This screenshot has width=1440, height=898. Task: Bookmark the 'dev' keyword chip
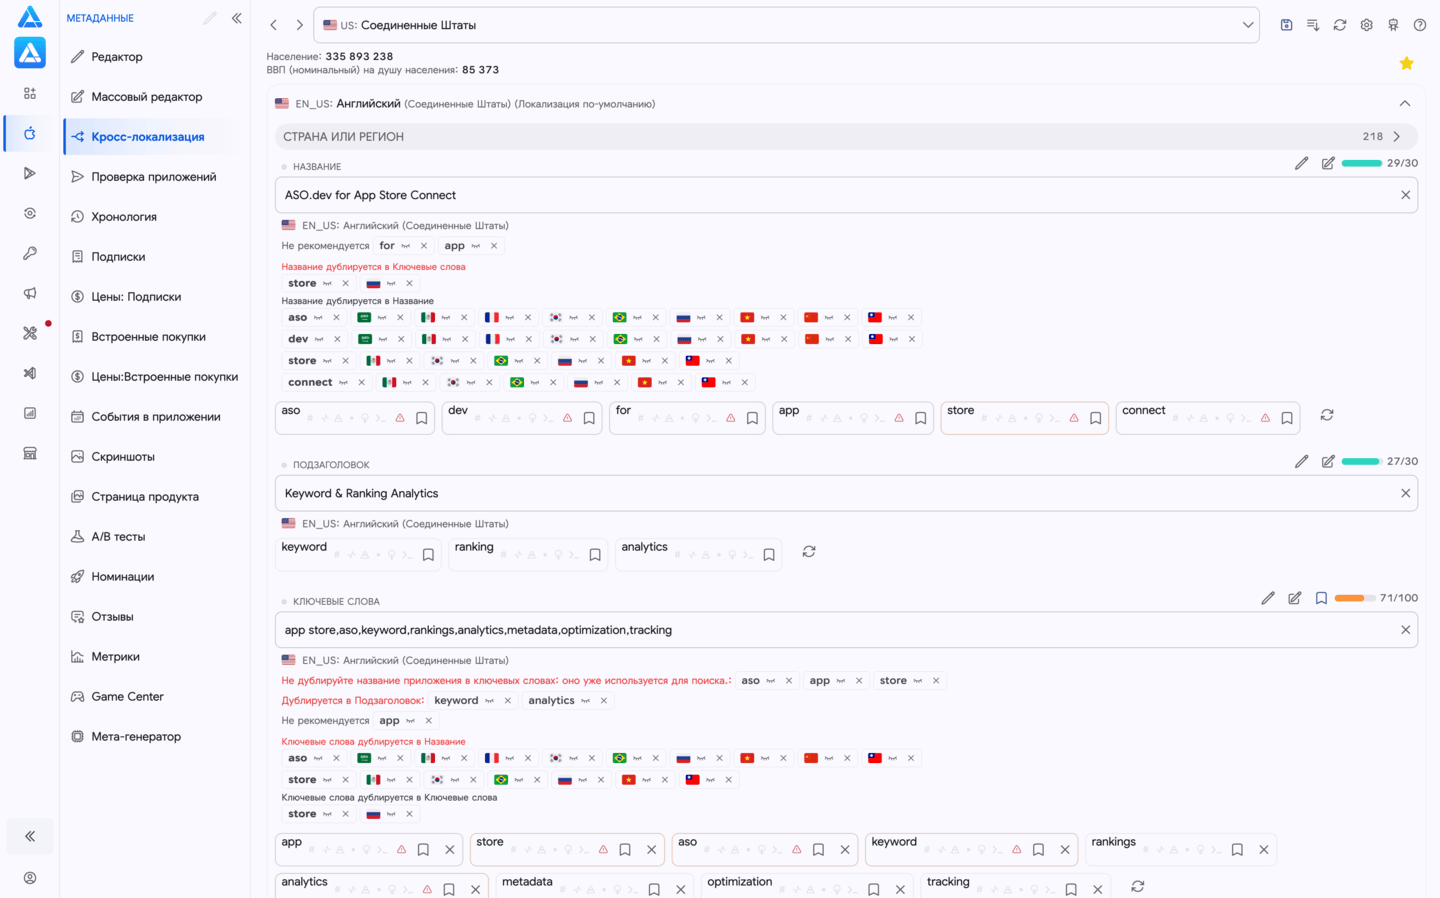click(x=589, y=419)
